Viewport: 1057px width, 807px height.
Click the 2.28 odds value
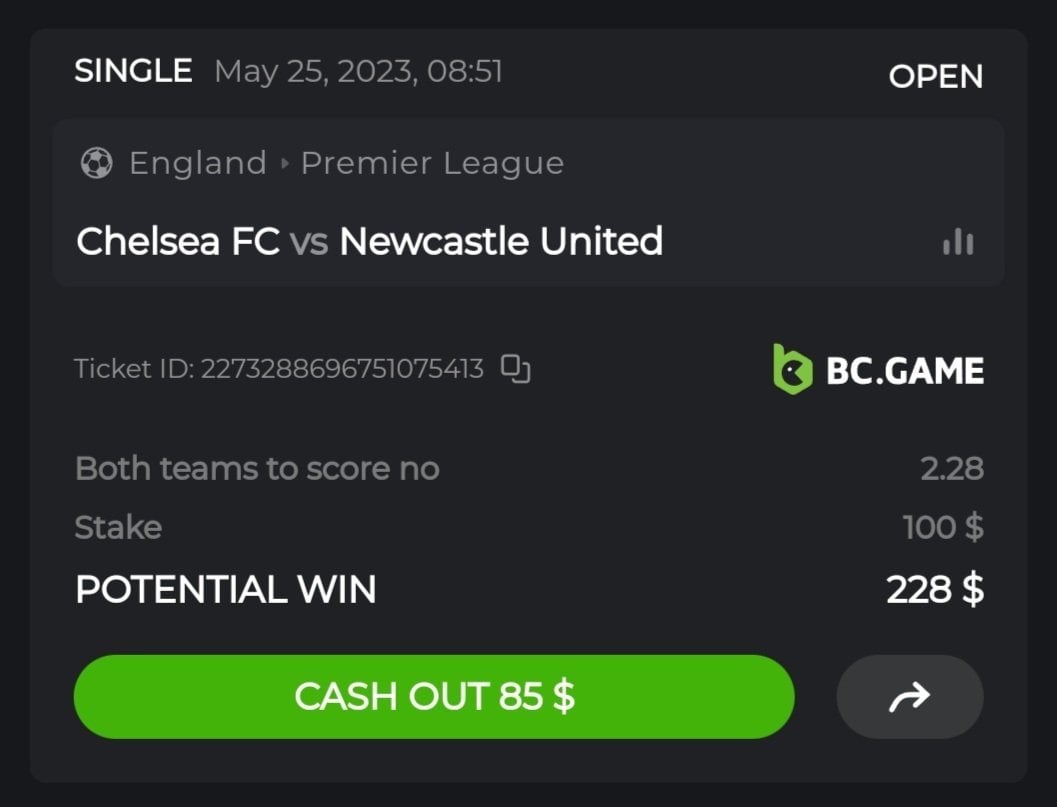(x=951, y=468)
